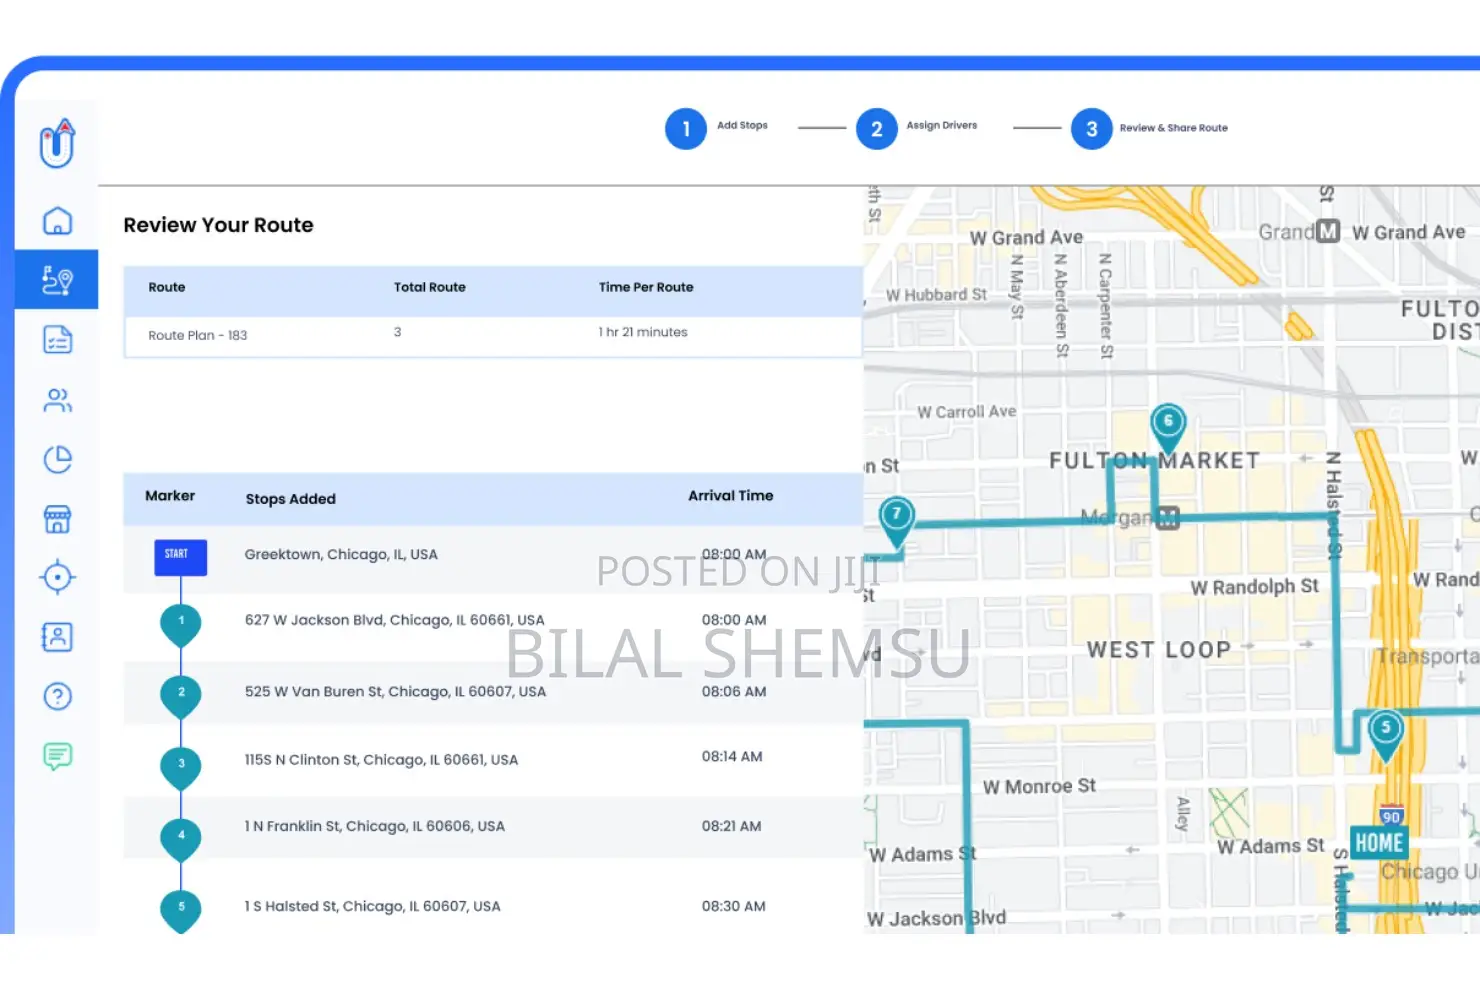Click stop marker 2 in the list
Viewport: 1480px width, 987px height.
click(x=181, y=697)
